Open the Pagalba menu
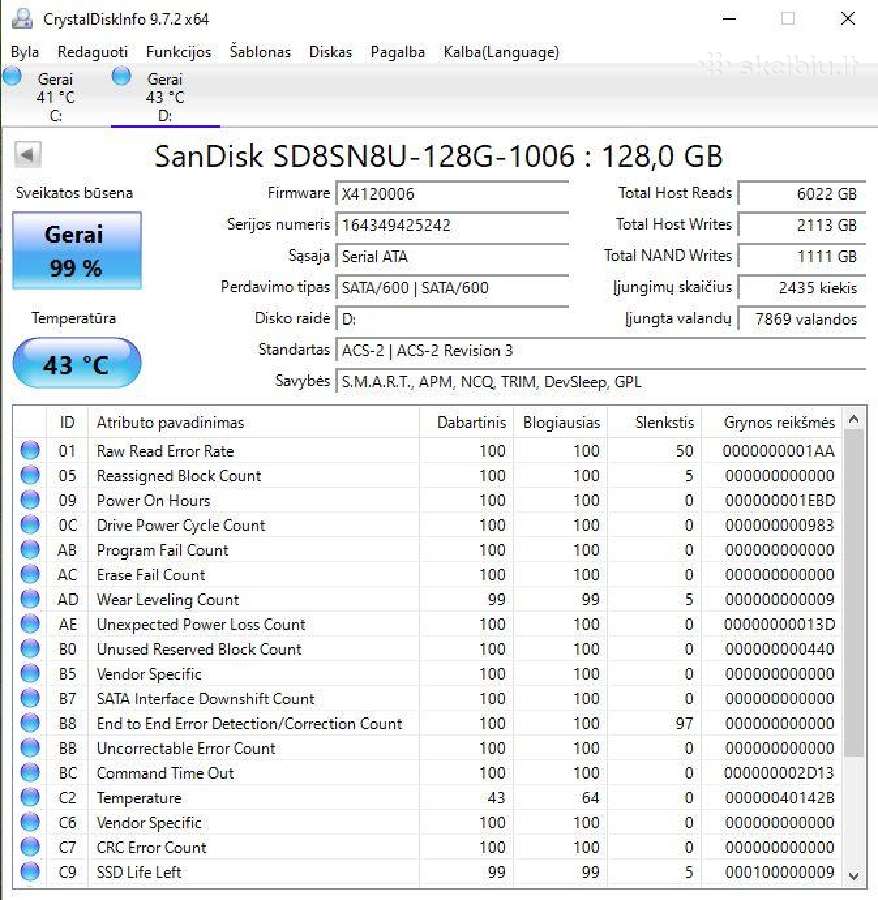The image size is (878, 900). 398,52
